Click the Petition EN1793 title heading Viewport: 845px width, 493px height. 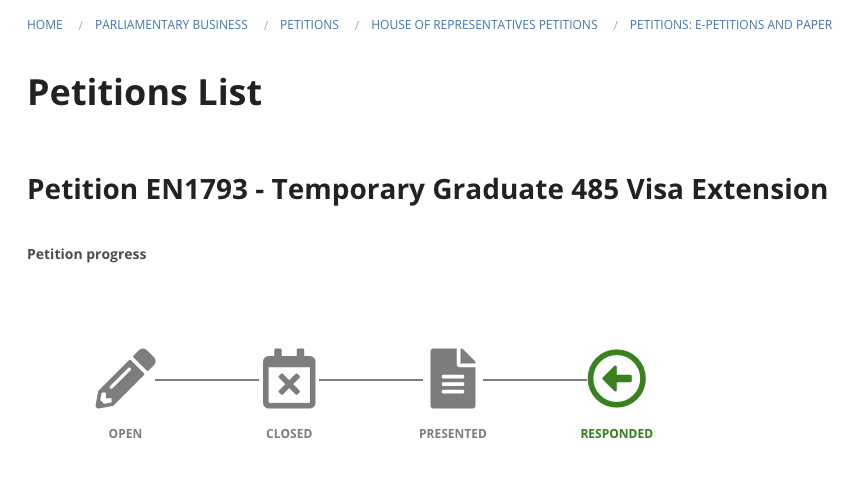(427, 190)
